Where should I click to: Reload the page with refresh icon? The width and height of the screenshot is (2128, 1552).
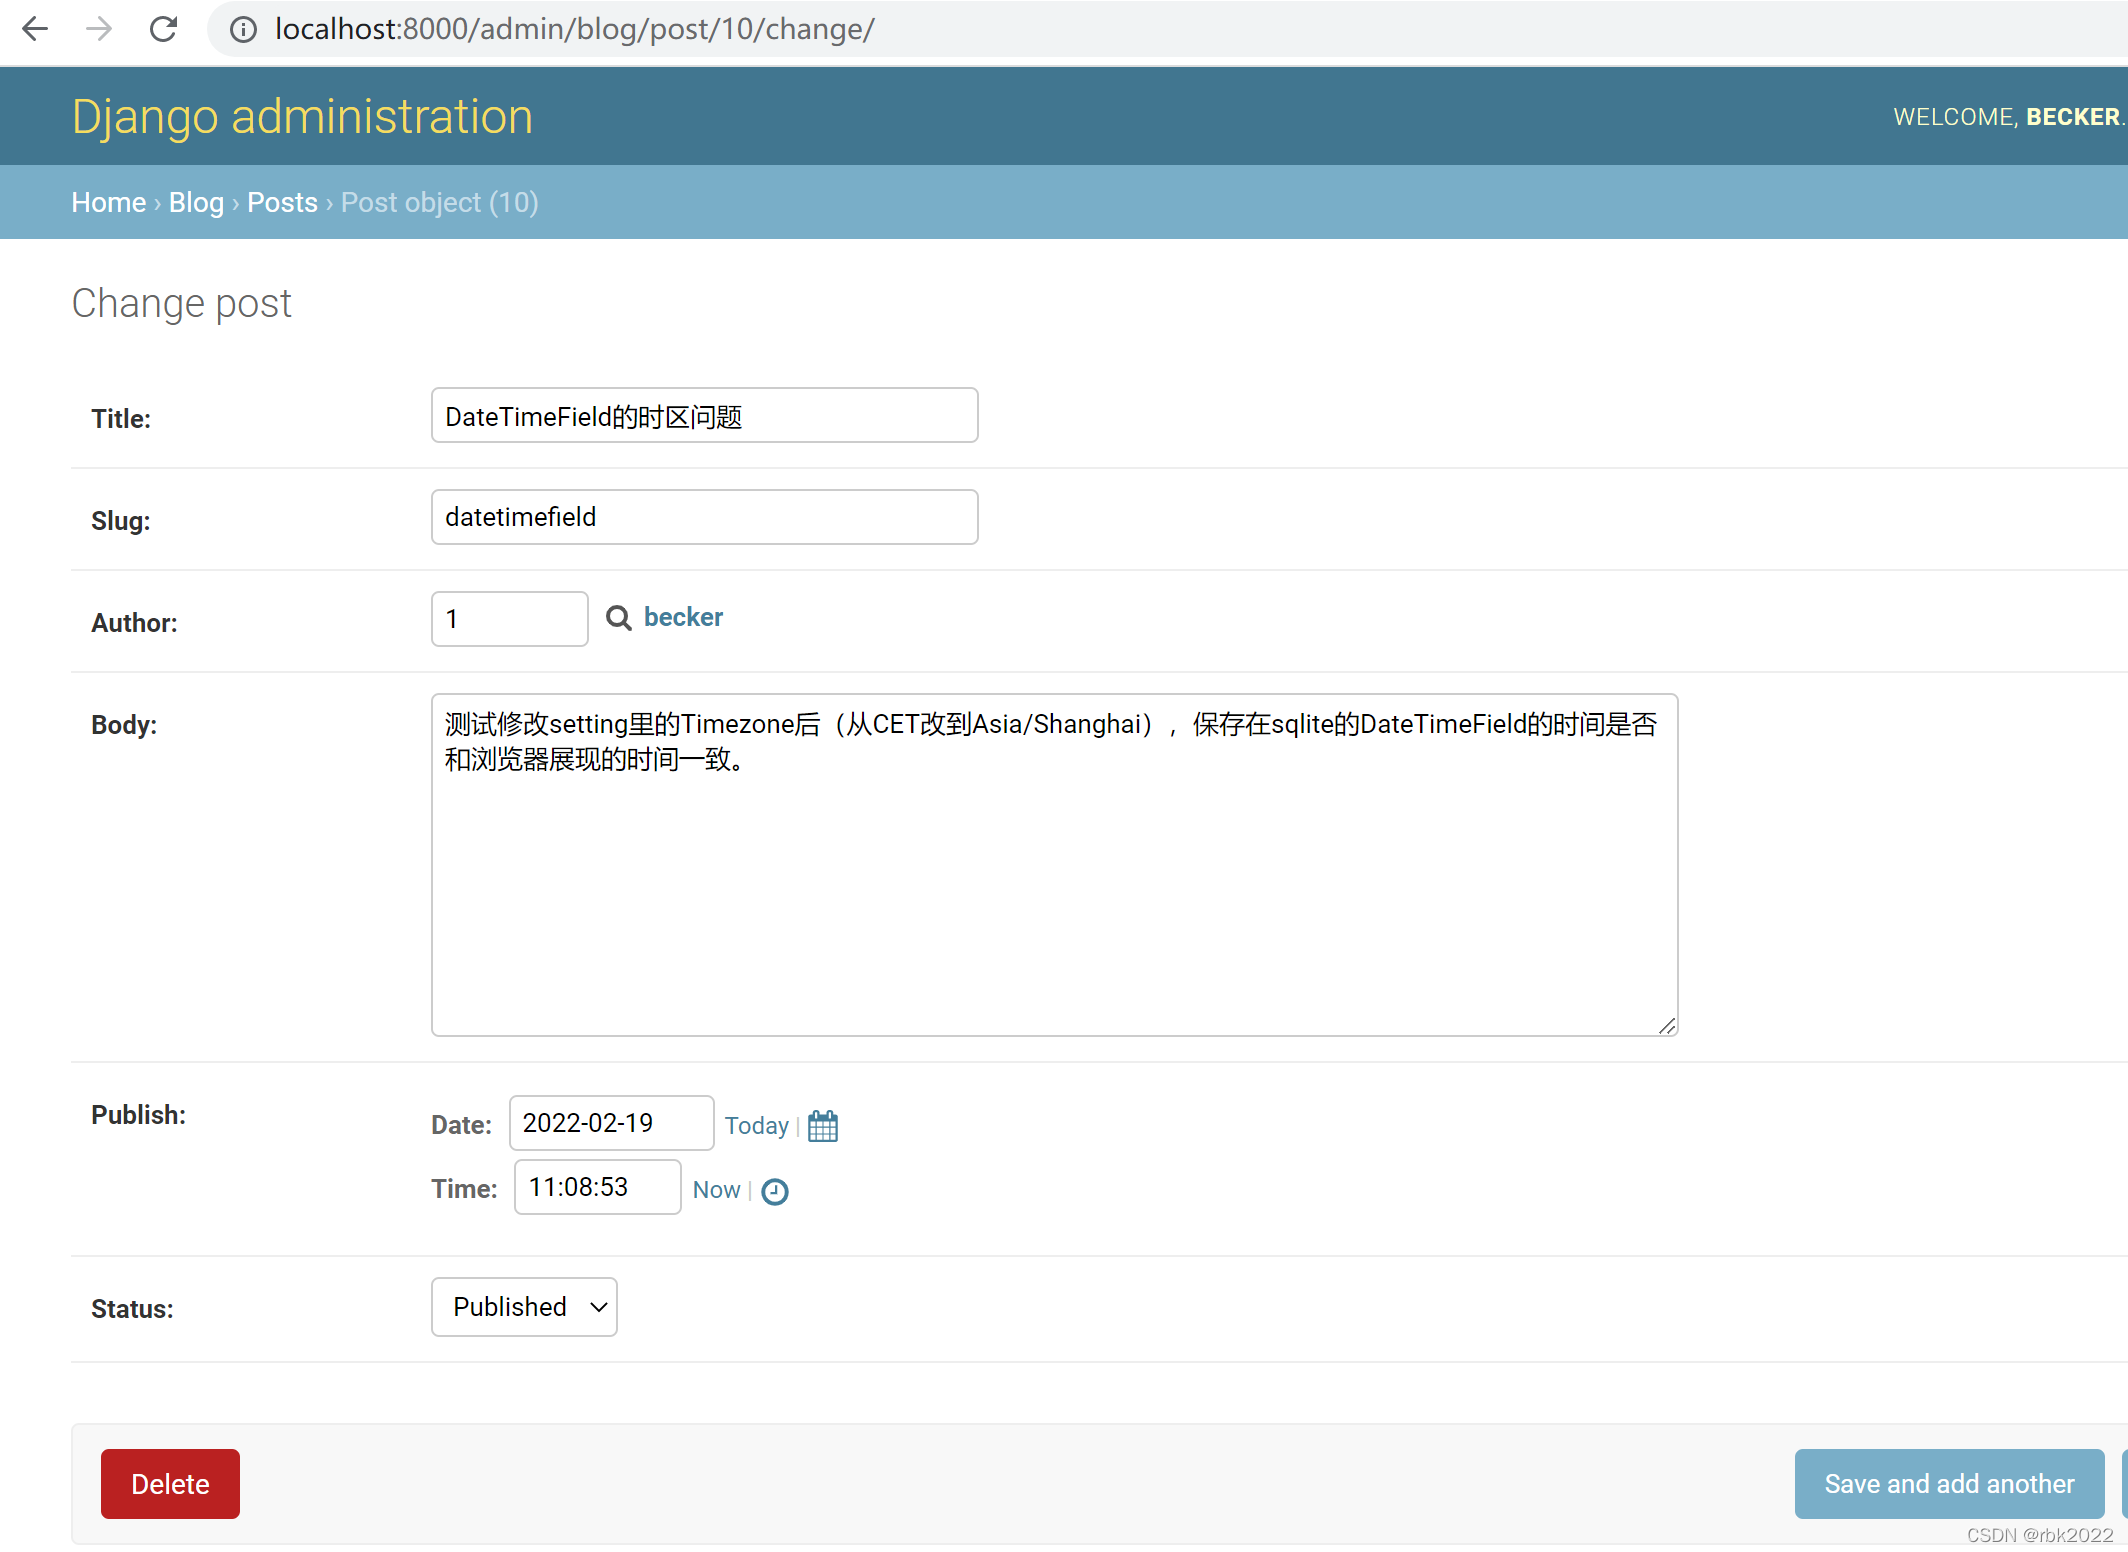click(x=163, y=29)
